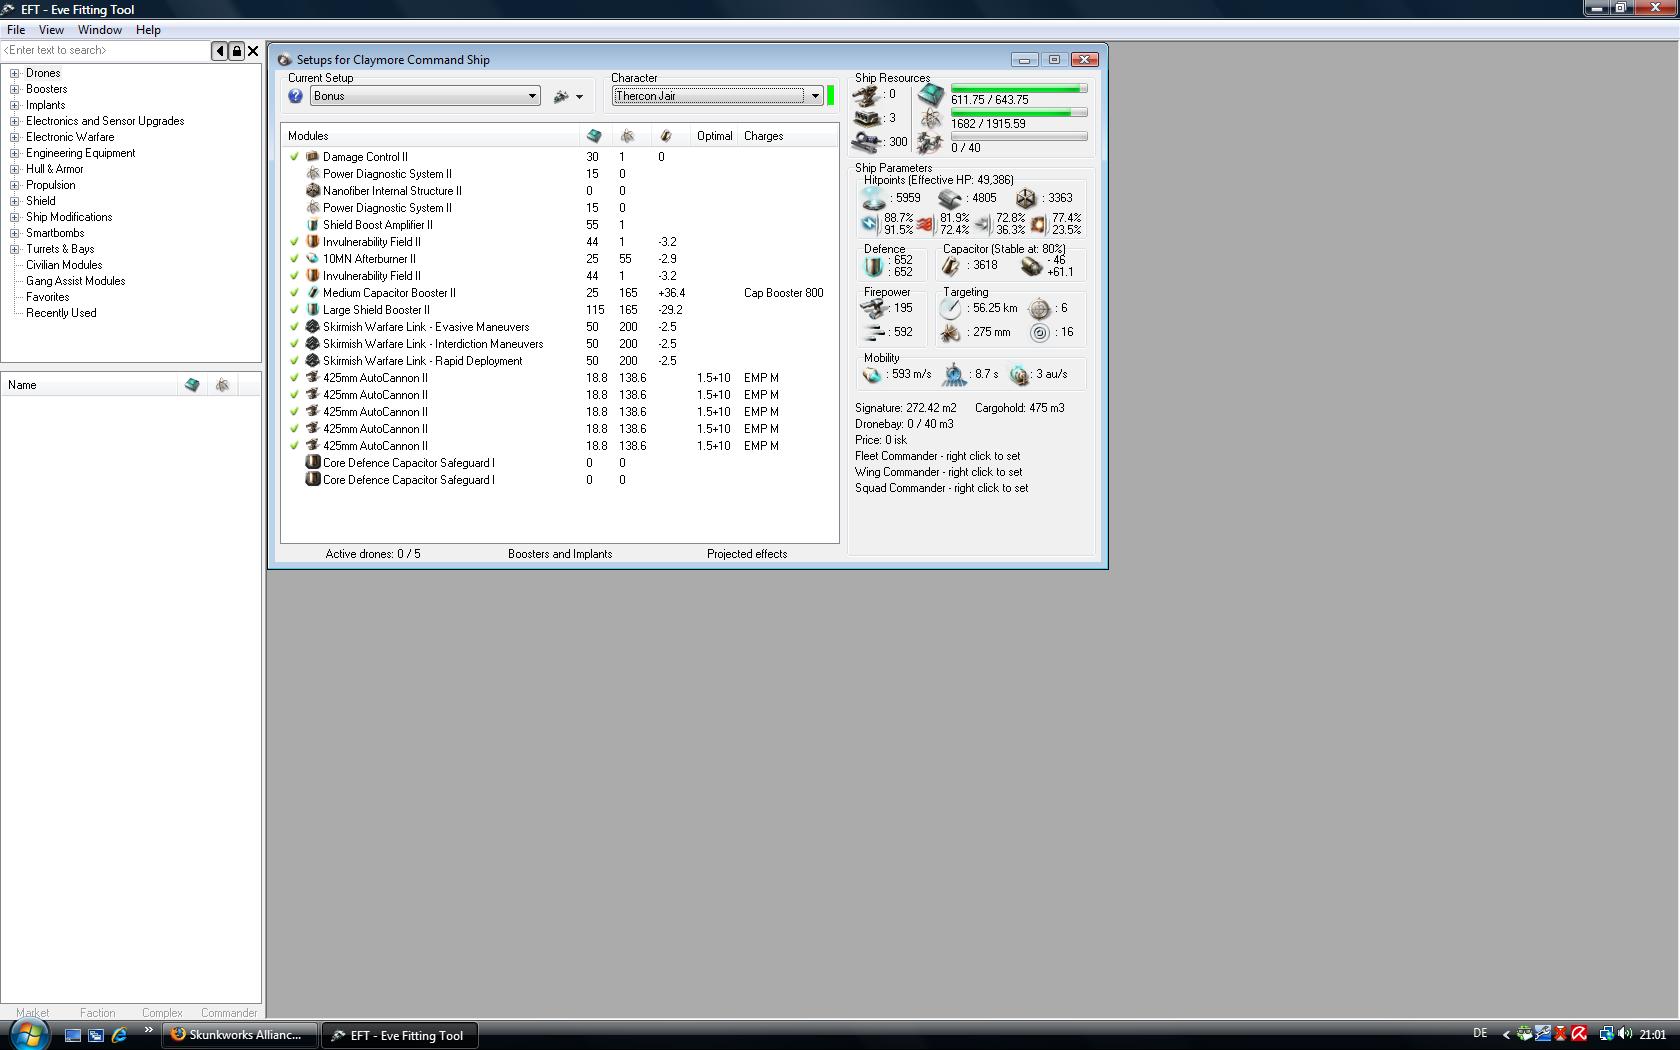
Task: Click the ship icon button next to Bonus
Action: tap(567, 96)
